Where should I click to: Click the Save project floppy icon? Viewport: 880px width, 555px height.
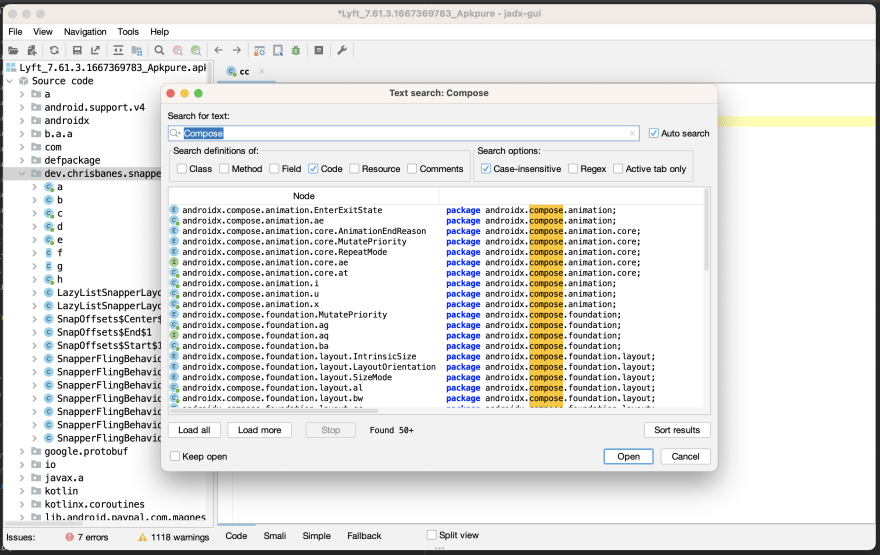(x=77, y=51)
